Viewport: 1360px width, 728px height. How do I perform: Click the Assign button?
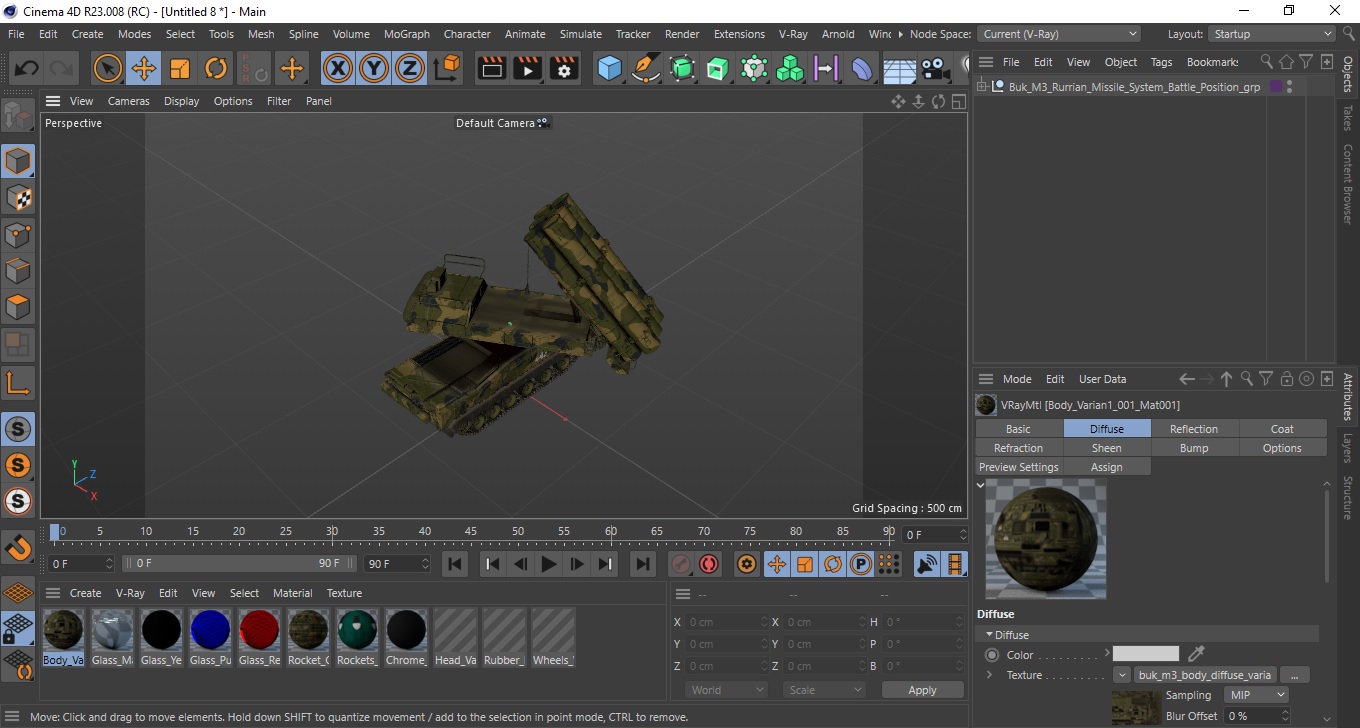pyautogui.click(x=1106, y=467)
